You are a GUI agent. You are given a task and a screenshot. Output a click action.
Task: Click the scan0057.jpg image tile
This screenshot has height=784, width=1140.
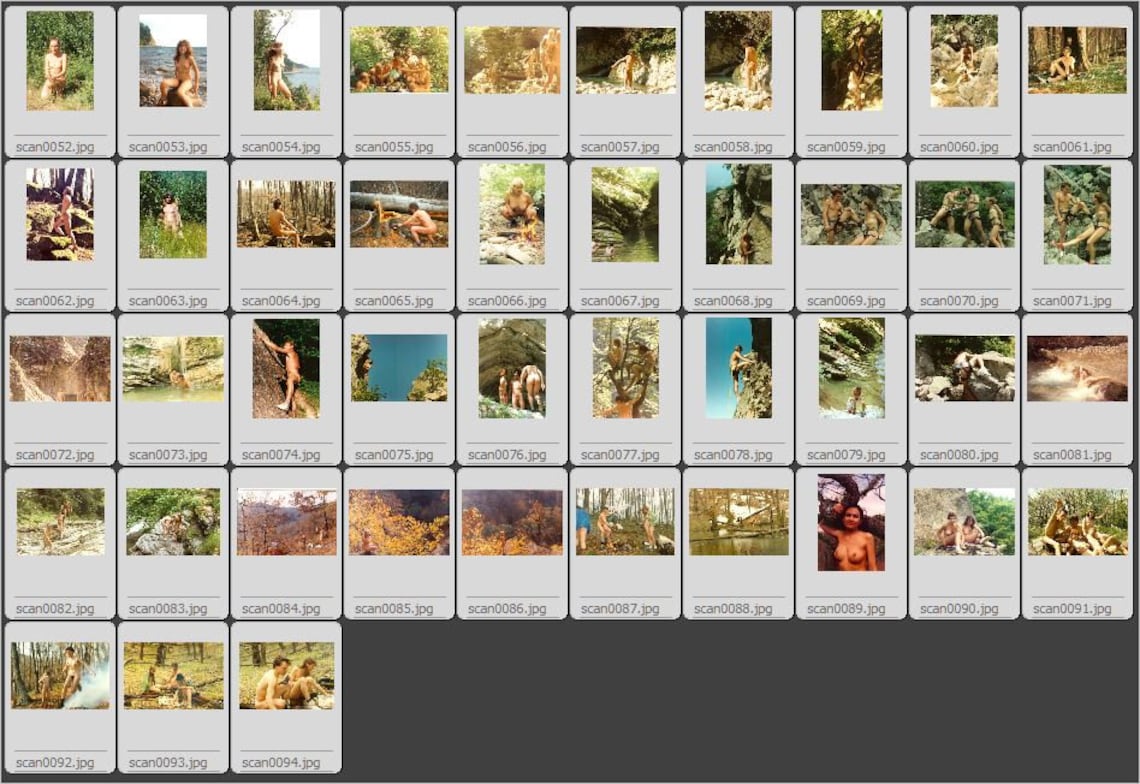[625, 60]
